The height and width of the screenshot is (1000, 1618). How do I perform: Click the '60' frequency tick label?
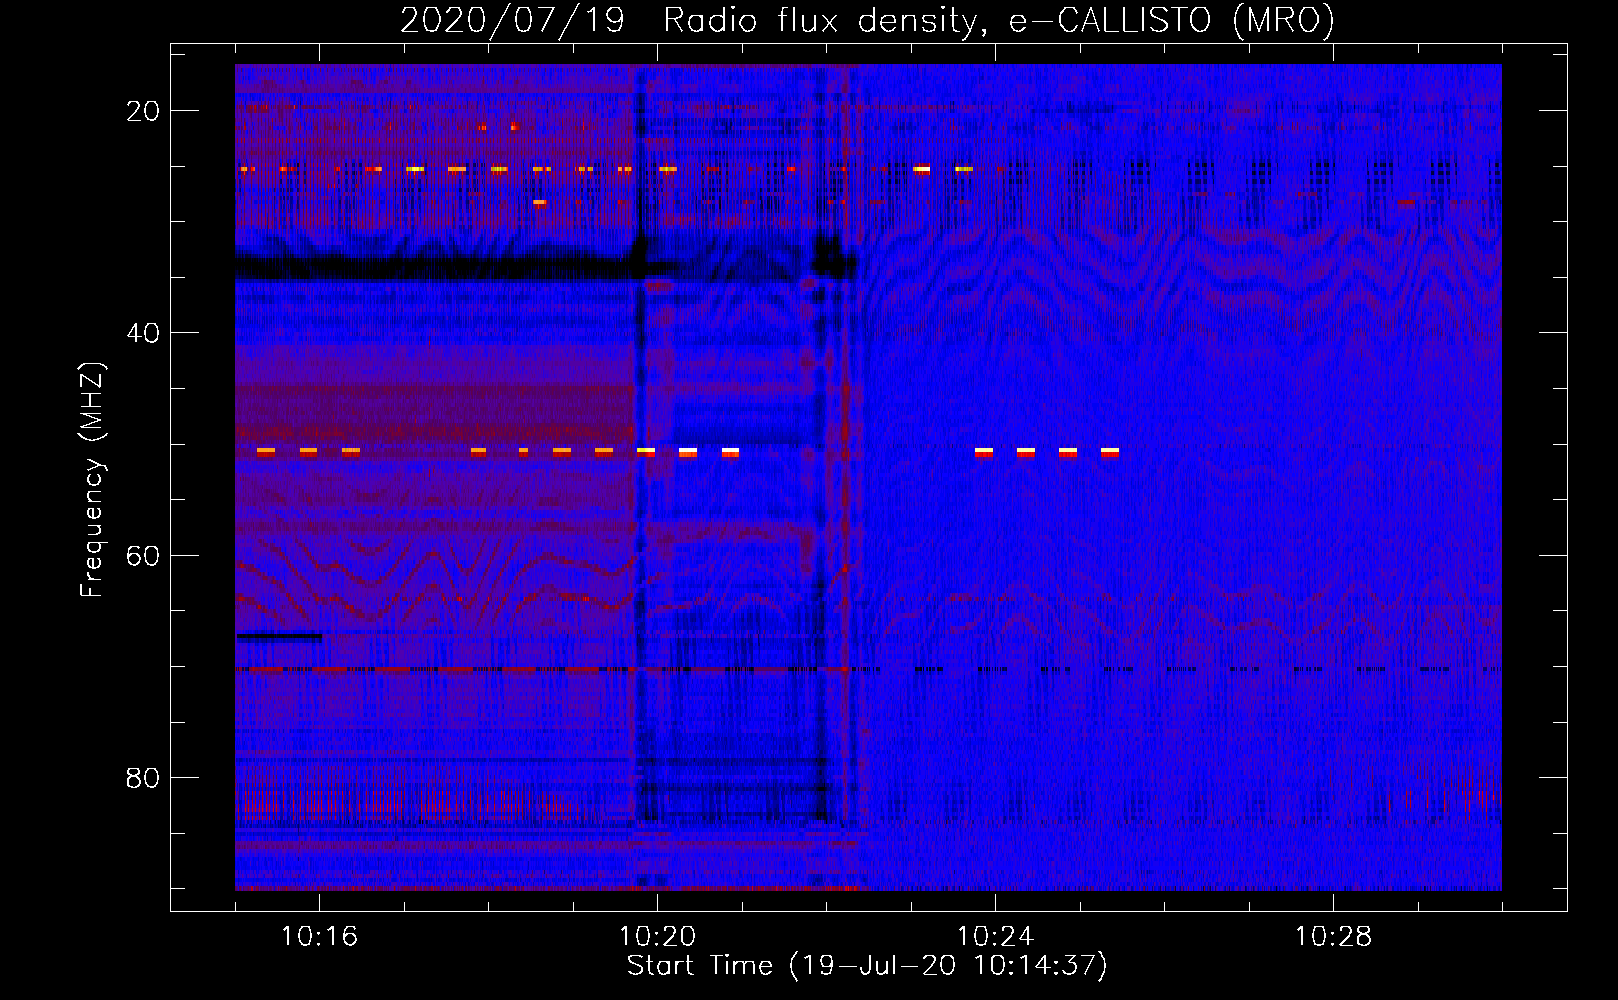click(143, 556)
